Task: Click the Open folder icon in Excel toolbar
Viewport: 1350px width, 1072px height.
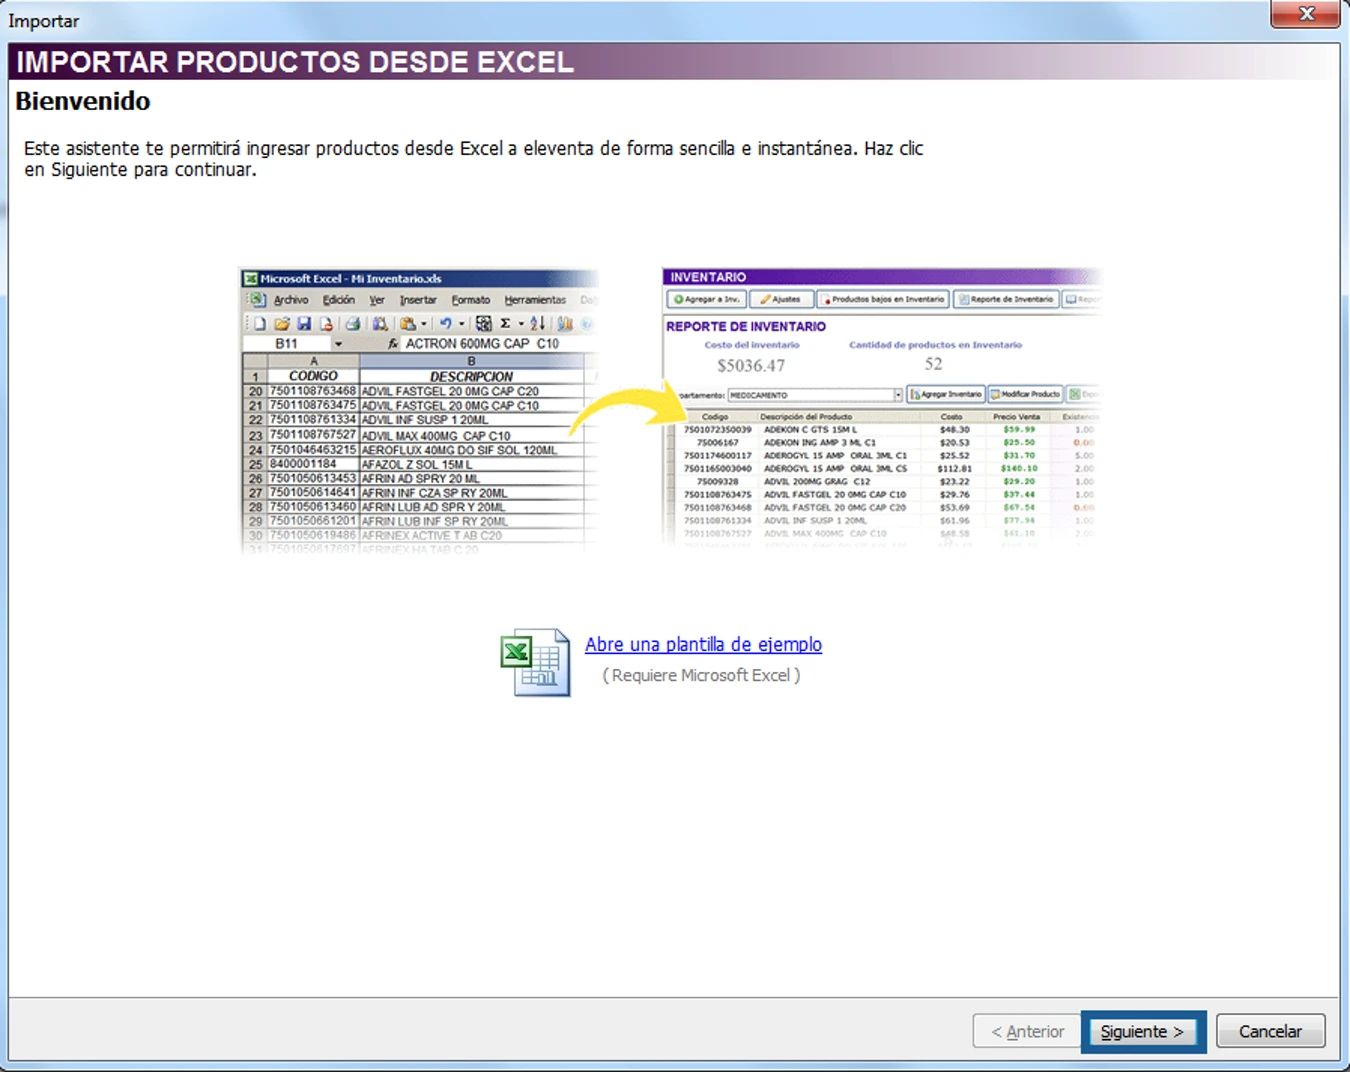Action: click(283, 323)
